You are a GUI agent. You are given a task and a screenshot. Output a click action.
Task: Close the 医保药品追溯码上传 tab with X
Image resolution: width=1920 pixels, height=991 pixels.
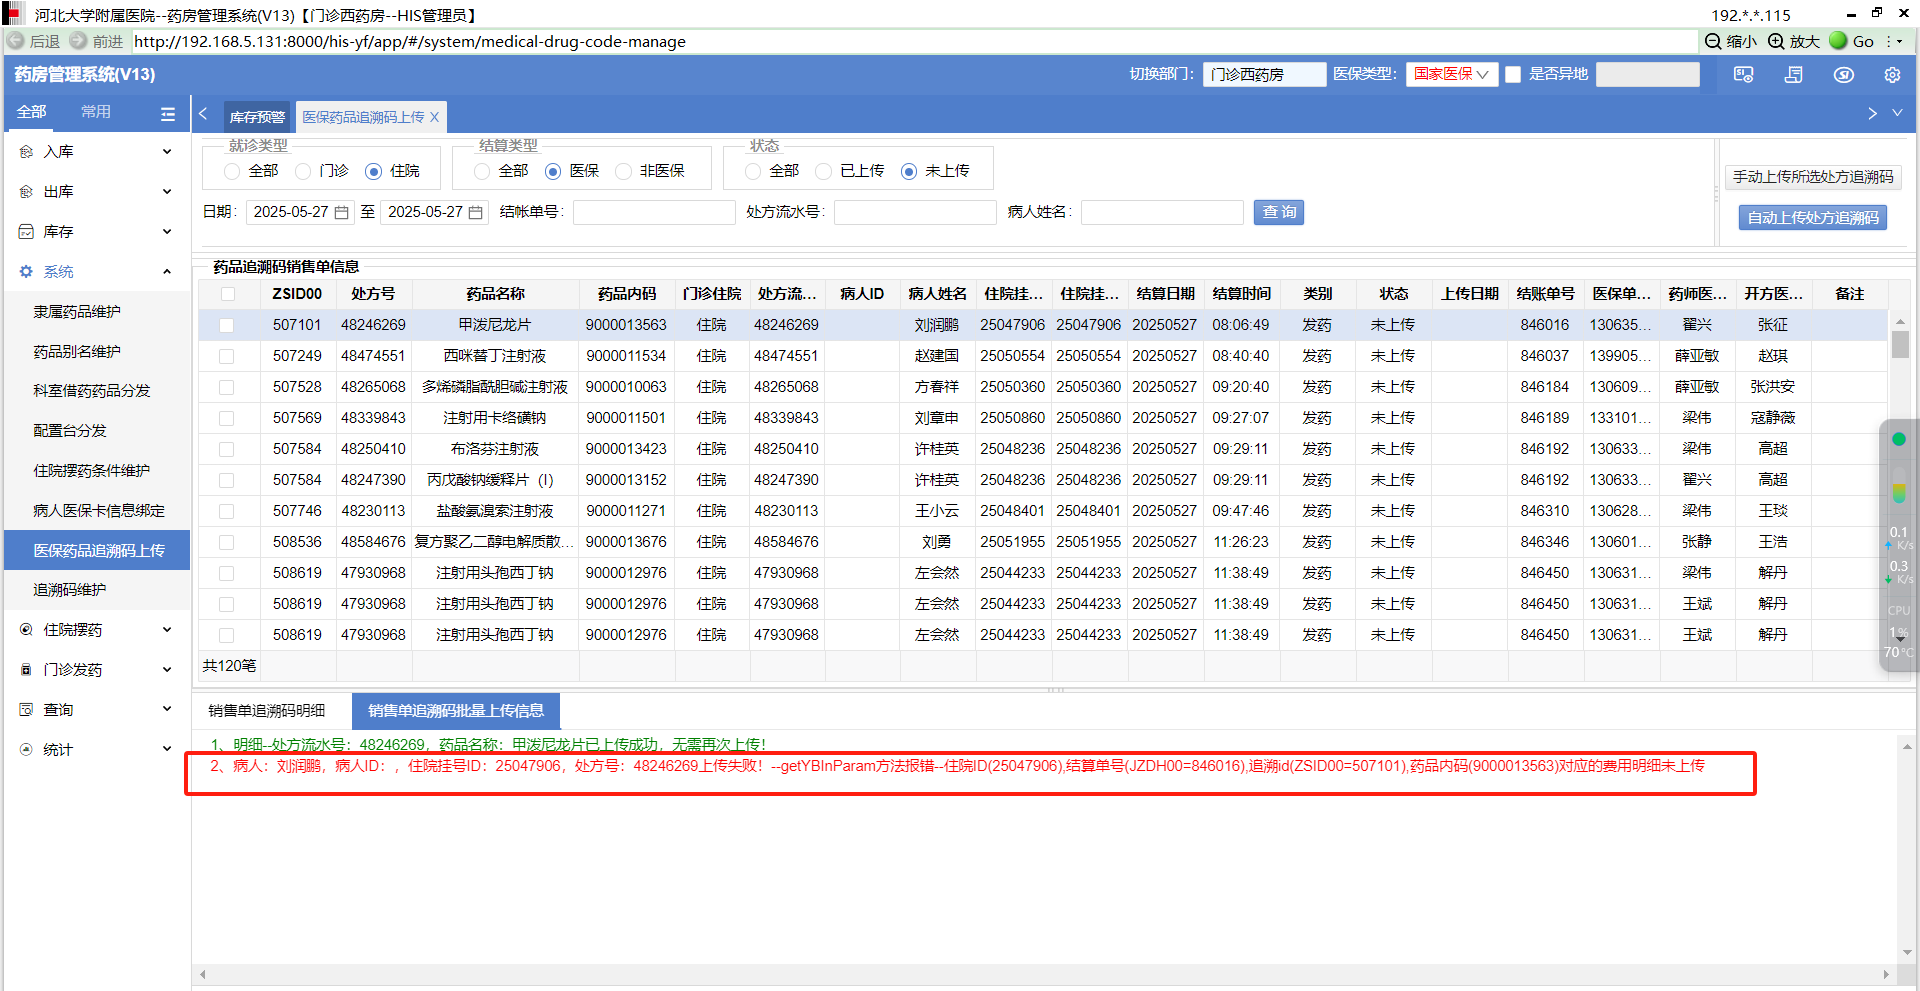pos(435,117)
